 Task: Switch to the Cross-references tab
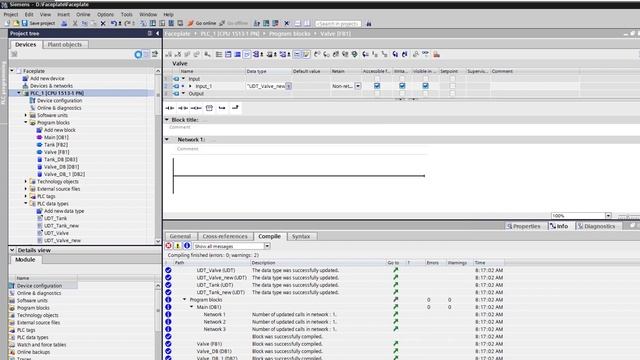click(x=225, y=236)
